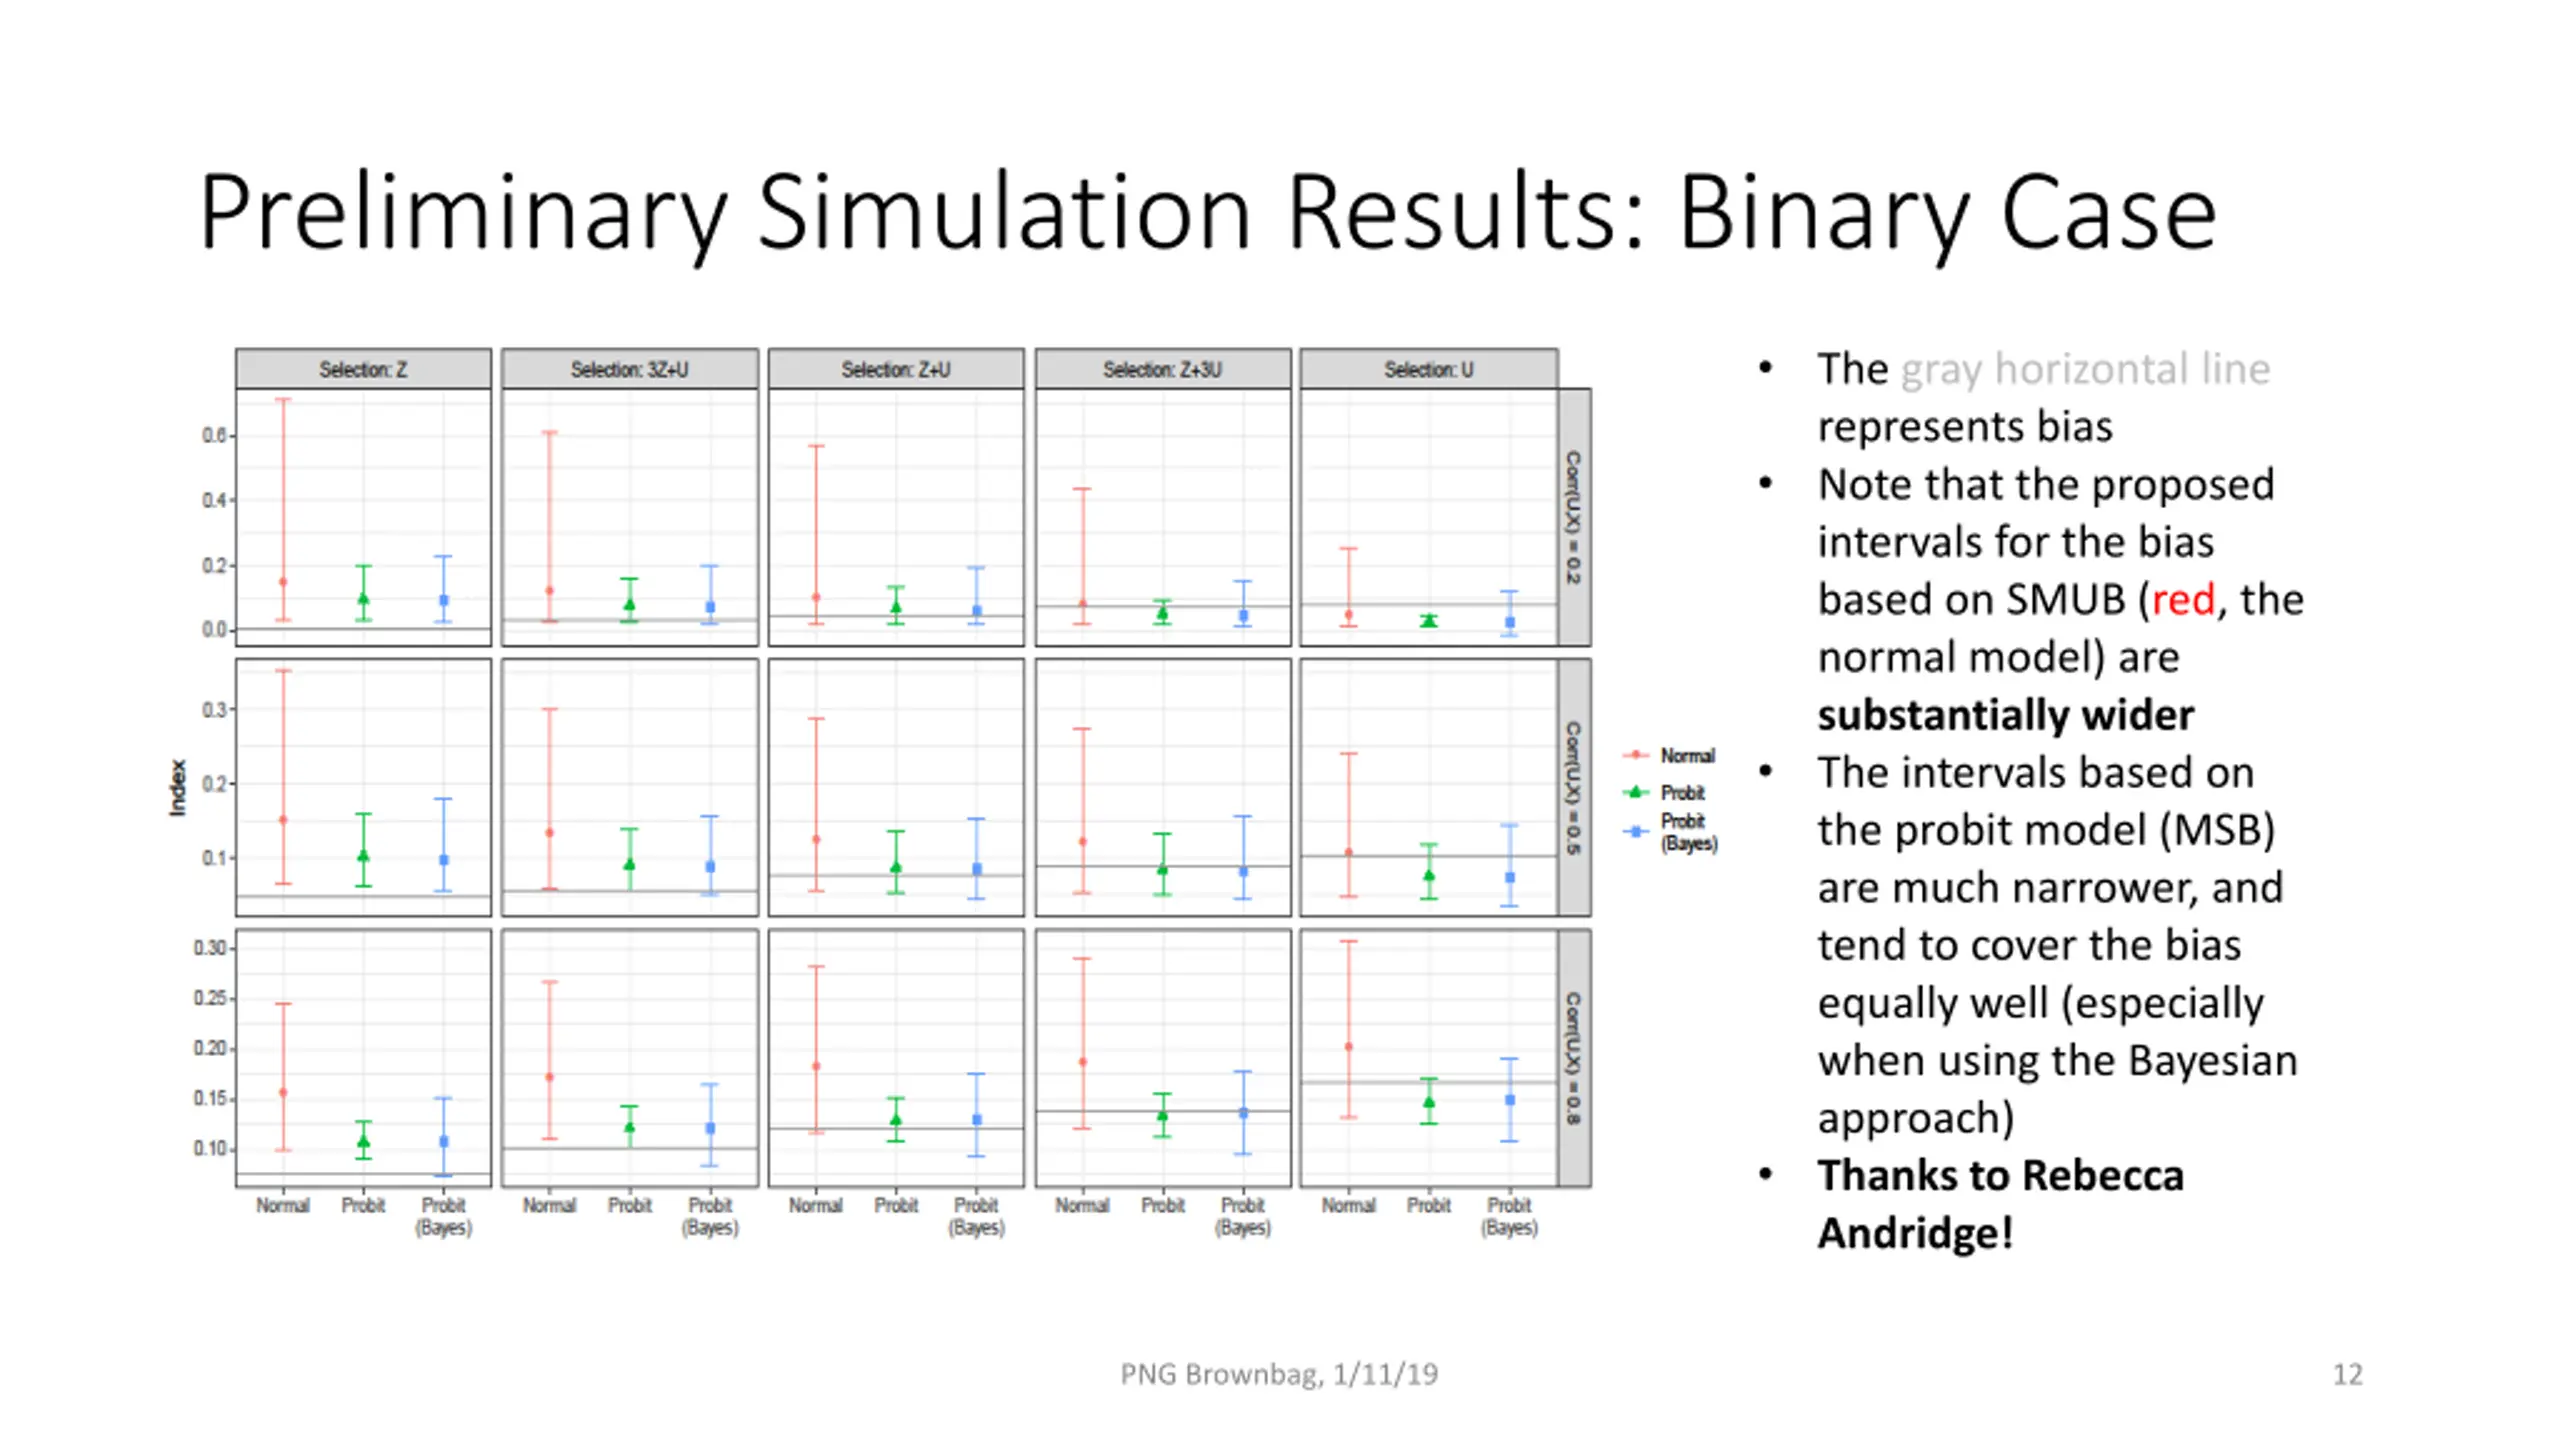The image size is (2560, 1440).
Task: Click the 'Corr(U,X) = 0.8' row strip label
Action: click(x=1574, y=1058)
